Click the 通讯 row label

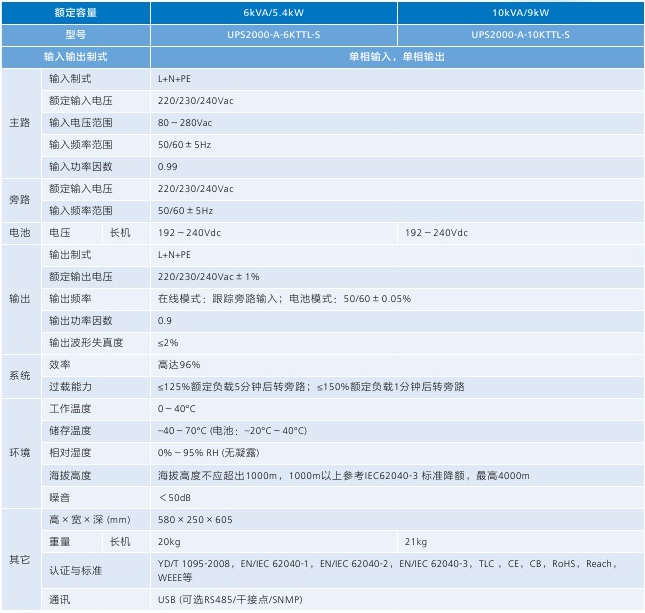[x=60, y=600]
